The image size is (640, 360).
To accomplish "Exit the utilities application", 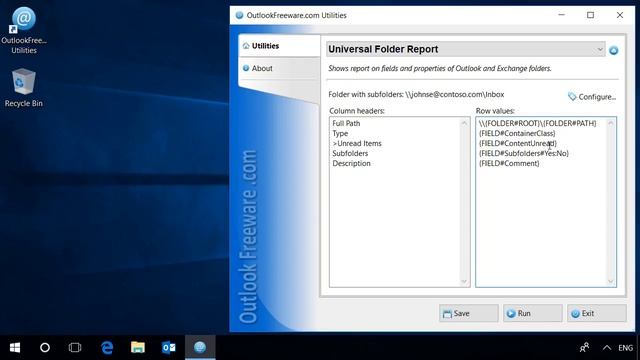I will point(596,313).
